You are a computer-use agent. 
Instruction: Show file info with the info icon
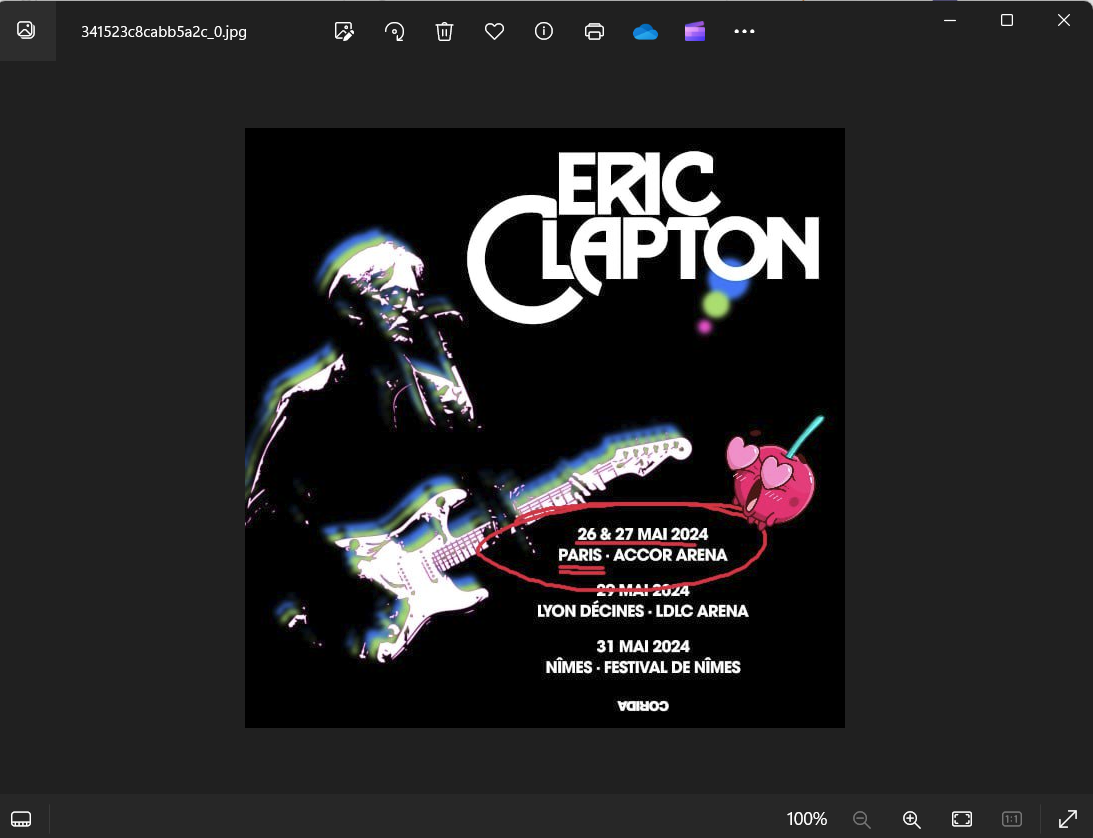coord(544,31)
